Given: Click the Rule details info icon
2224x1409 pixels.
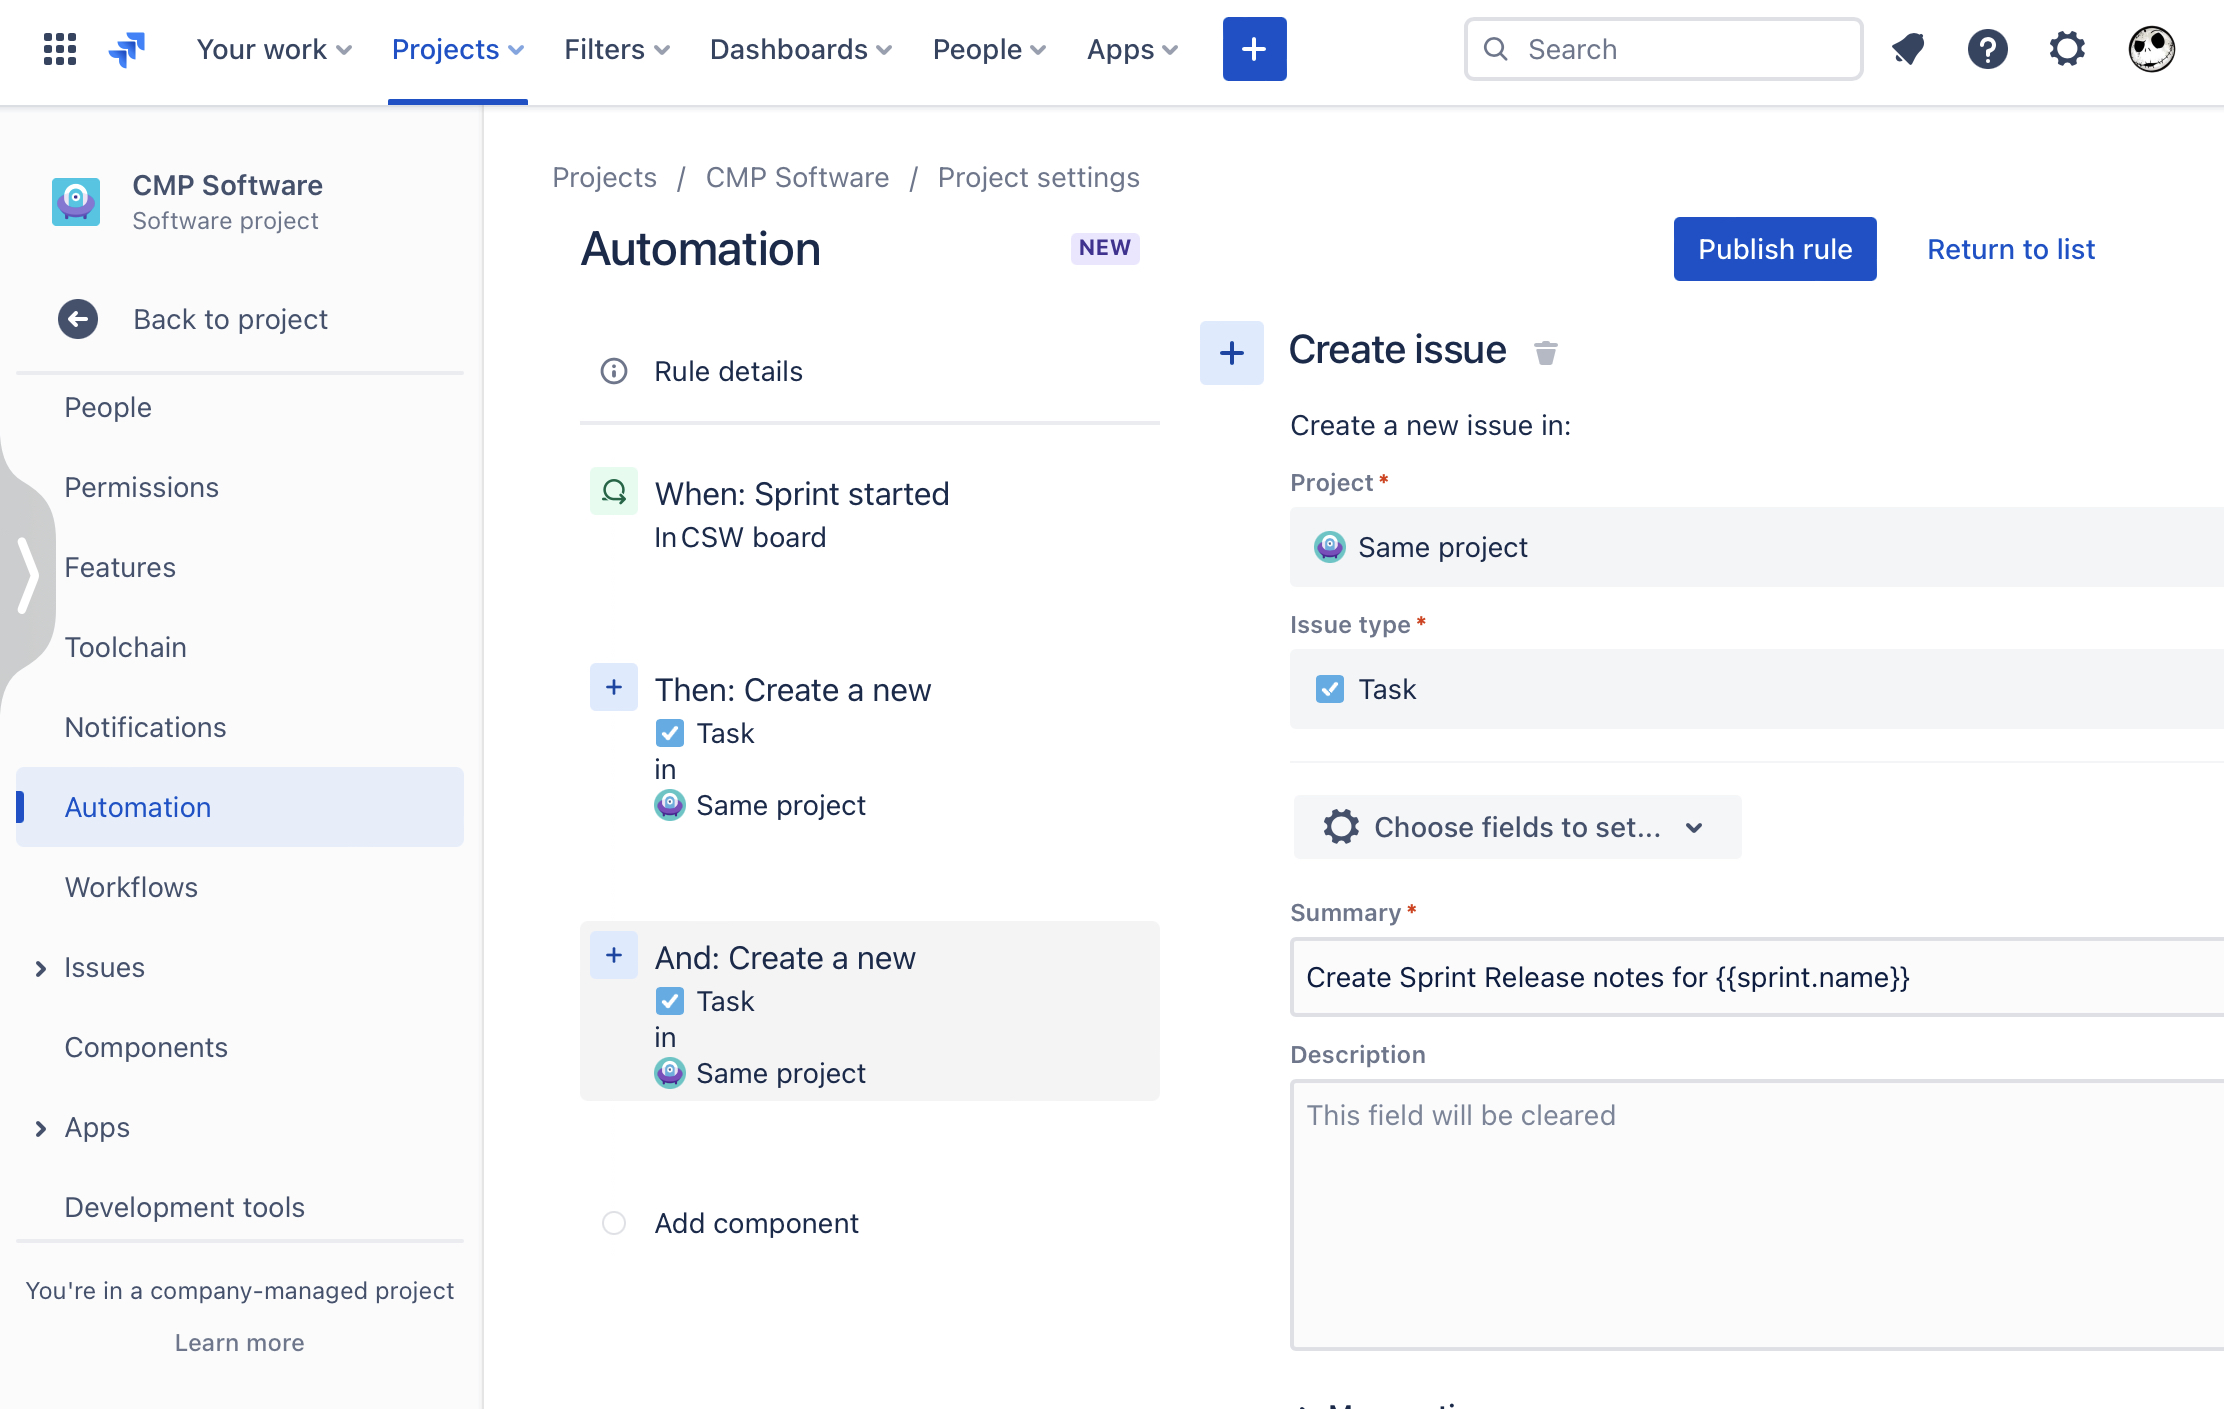Looking at the screenshot, I should click(x=613, y=371).
